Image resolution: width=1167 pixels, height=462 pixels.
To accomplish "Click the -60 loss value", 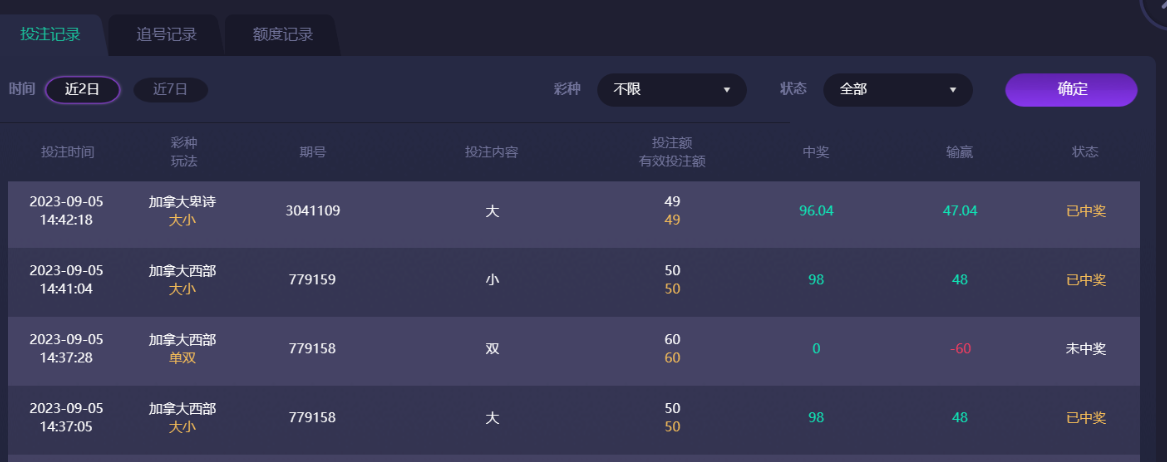I will pyautogui.click(x=960, y=349).
